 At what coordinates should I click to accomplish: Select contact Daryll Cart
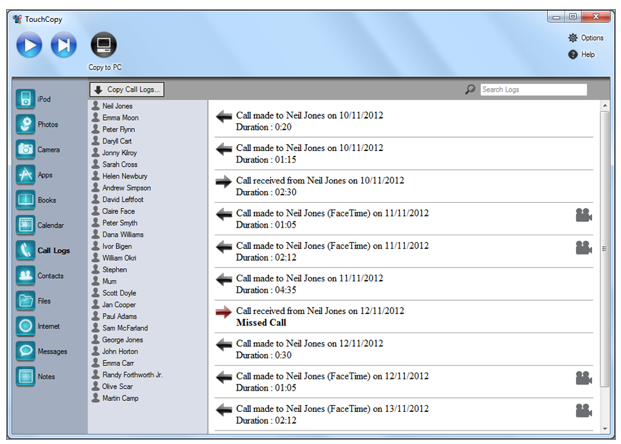tap(112, 141)
